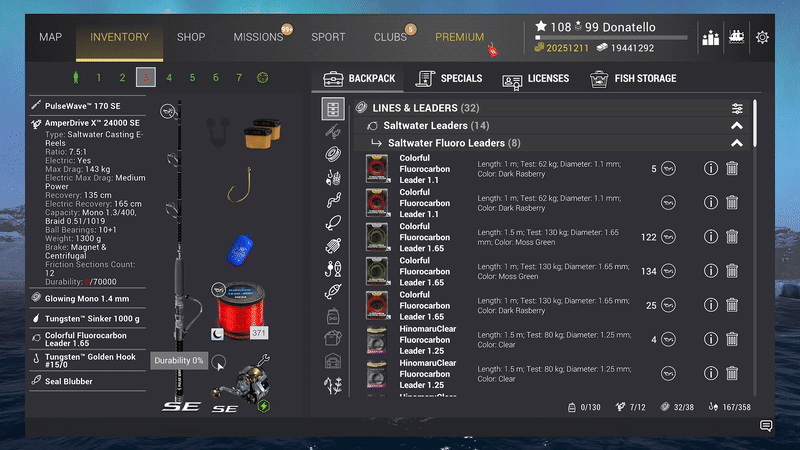Image resolution: width=800 pixels, height=450 pixels.
Task: Open the Shop tab
Action: point(191,38)
